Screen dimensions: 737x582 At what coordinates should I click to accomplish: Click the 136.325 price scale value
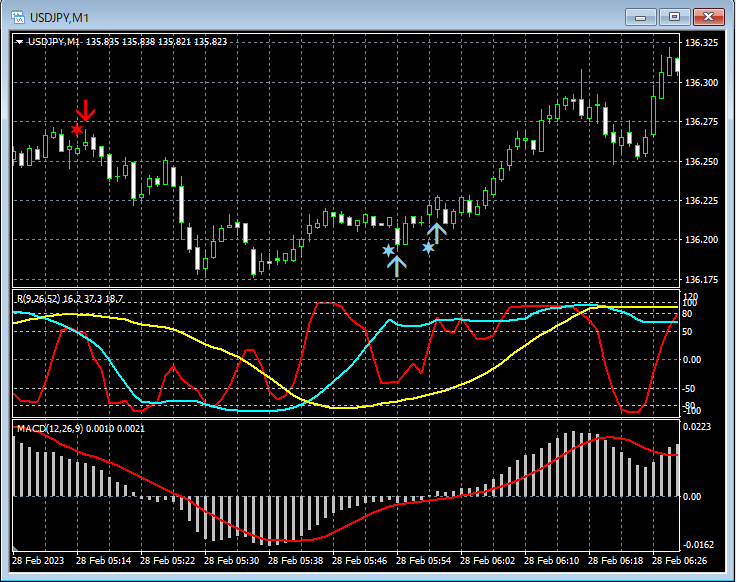tap(702, 43)
